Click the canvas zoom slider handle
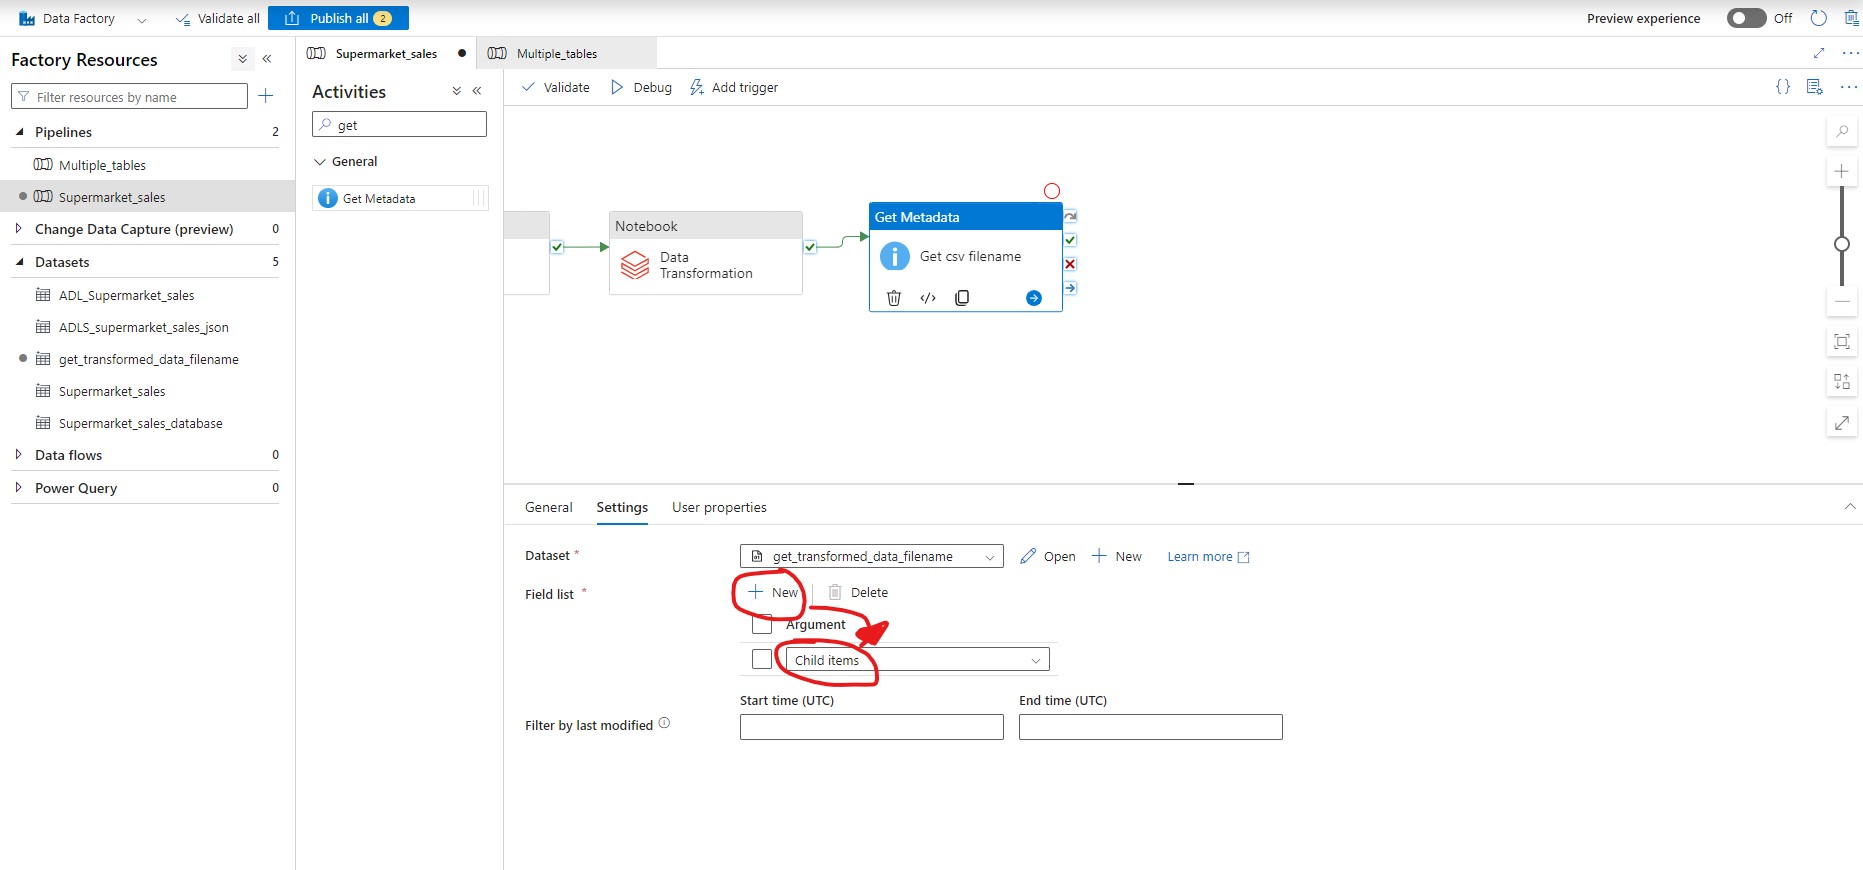This screenshot has width=1863, height=870. coord(1842,244)
